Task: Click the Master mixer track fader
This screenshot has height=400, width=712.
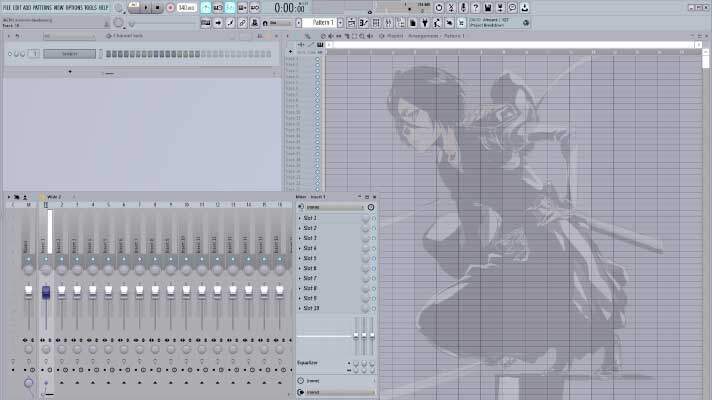Action: [29, 292]
